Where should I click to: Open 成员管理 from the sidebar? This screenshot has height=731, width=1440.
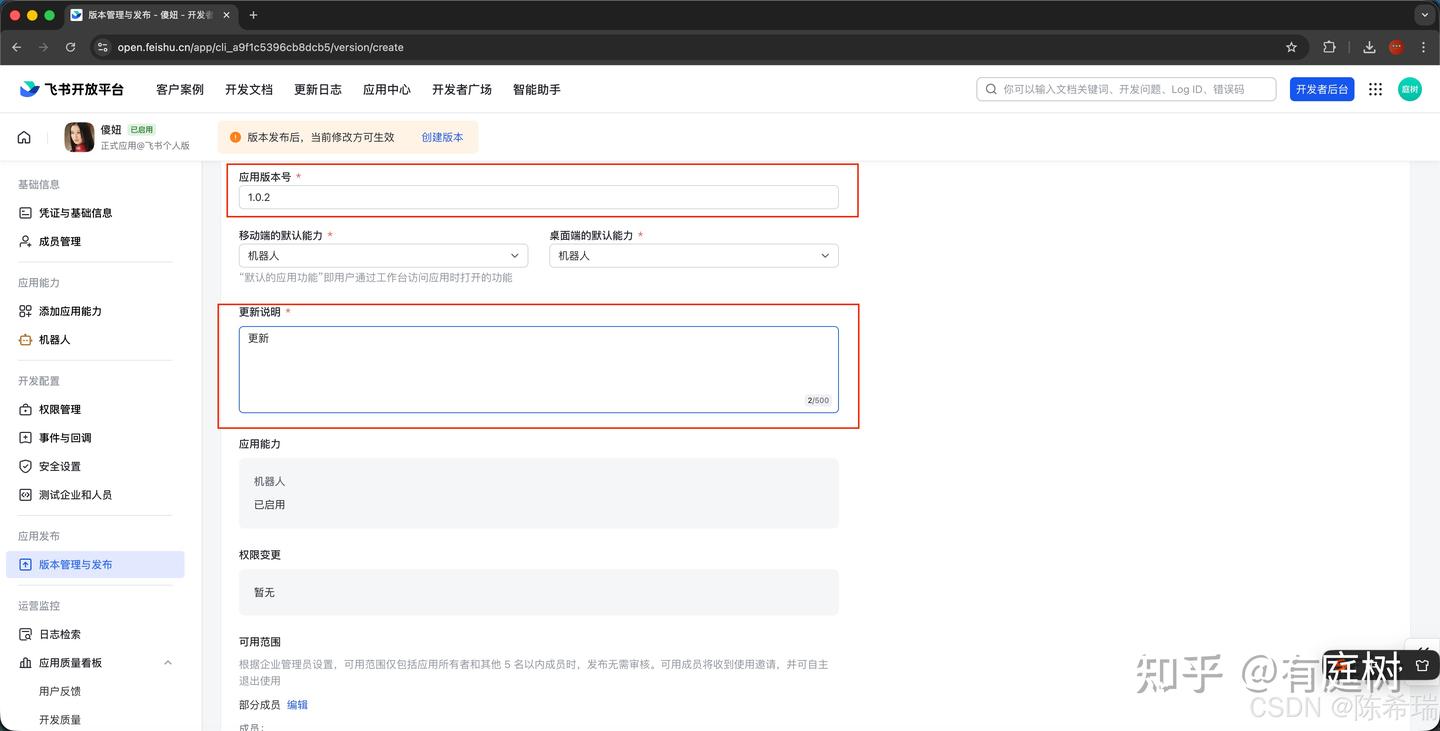(x=59, y=241)
